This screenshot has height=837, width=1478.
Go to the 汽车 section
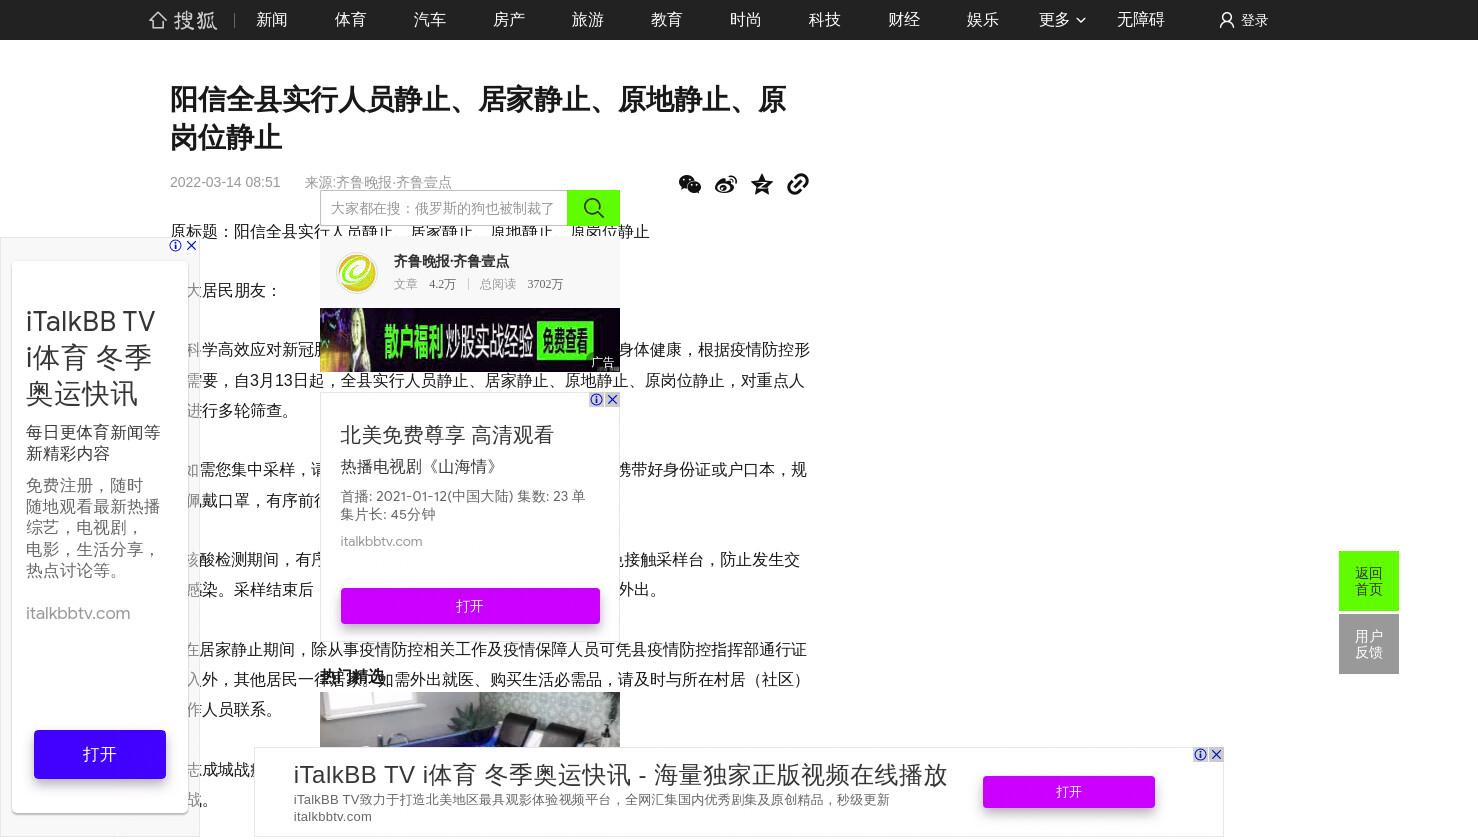tap(430, 20)
